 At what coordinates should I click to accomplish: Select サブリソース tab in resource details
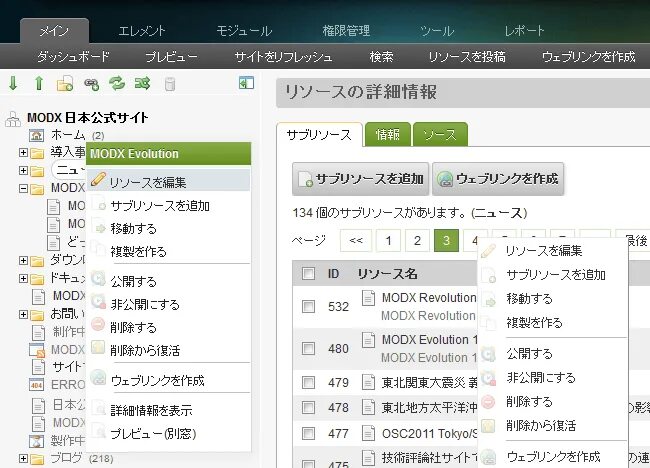319,135
